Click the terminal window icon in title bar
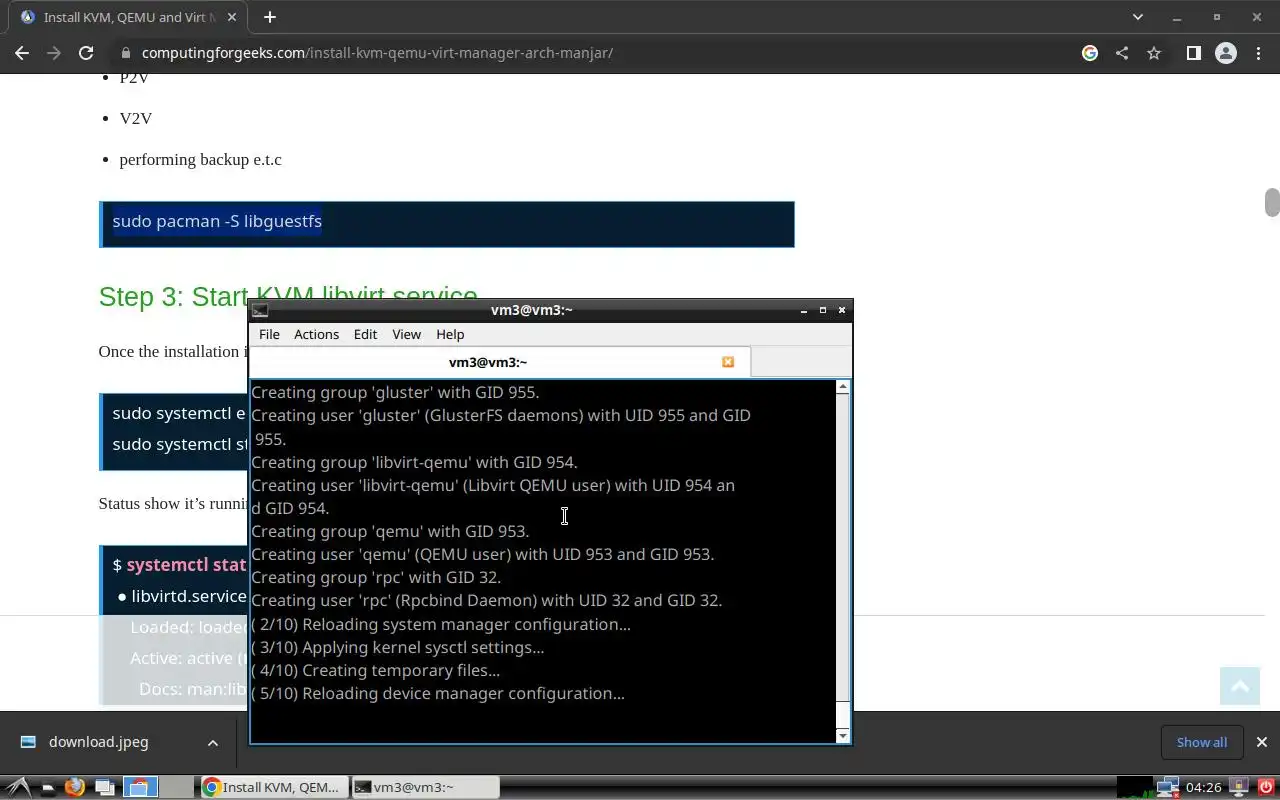Image resolution: width=1280 pixels, height=800 pixels. tap(260, 310)
